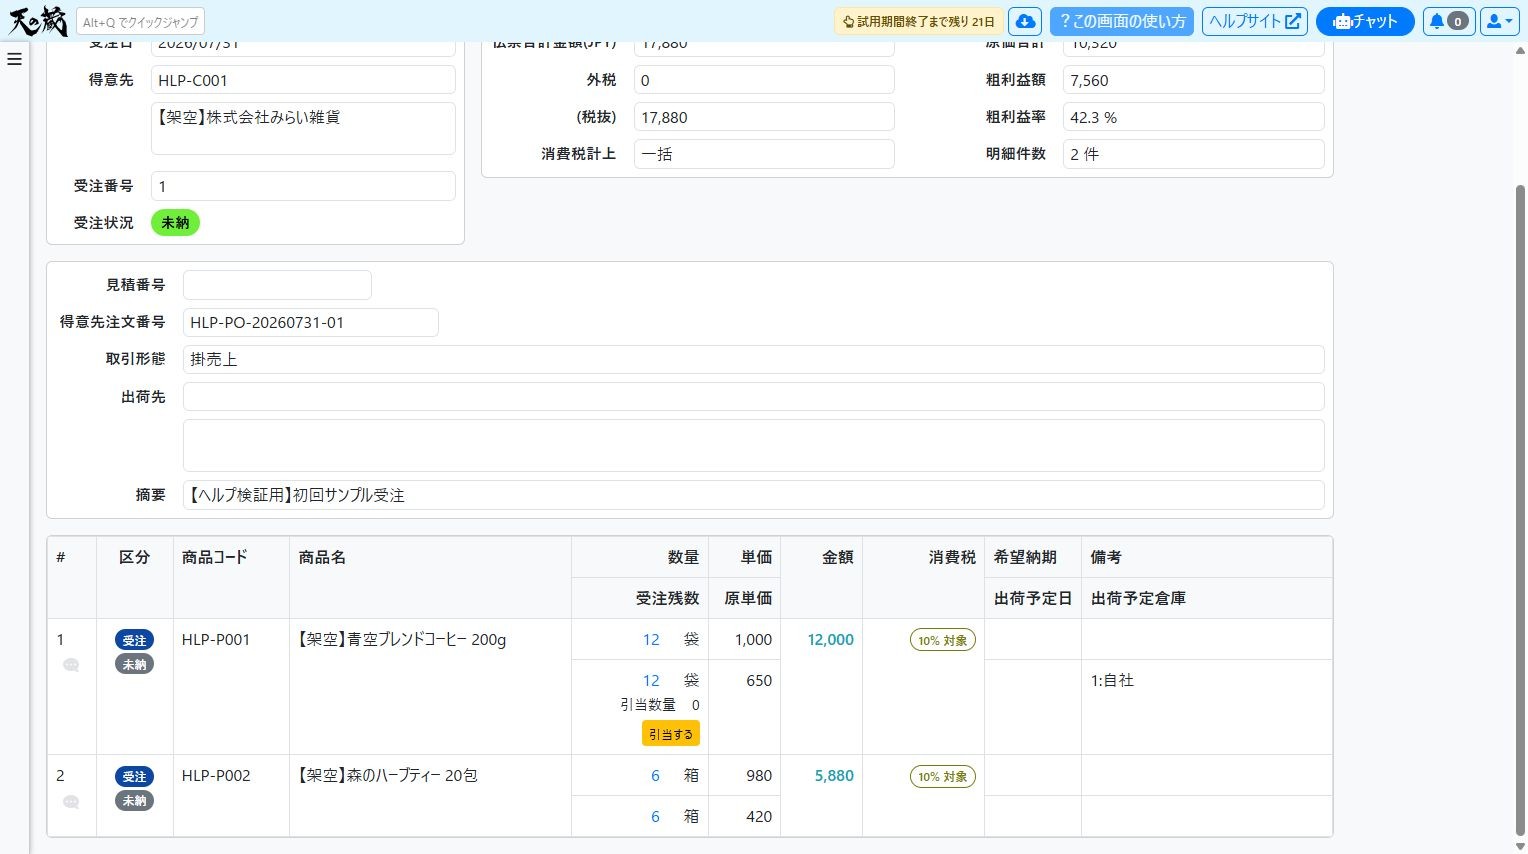Click the green 未納 order status badge
The image size is (1528, 854).
tap(175, 223)
